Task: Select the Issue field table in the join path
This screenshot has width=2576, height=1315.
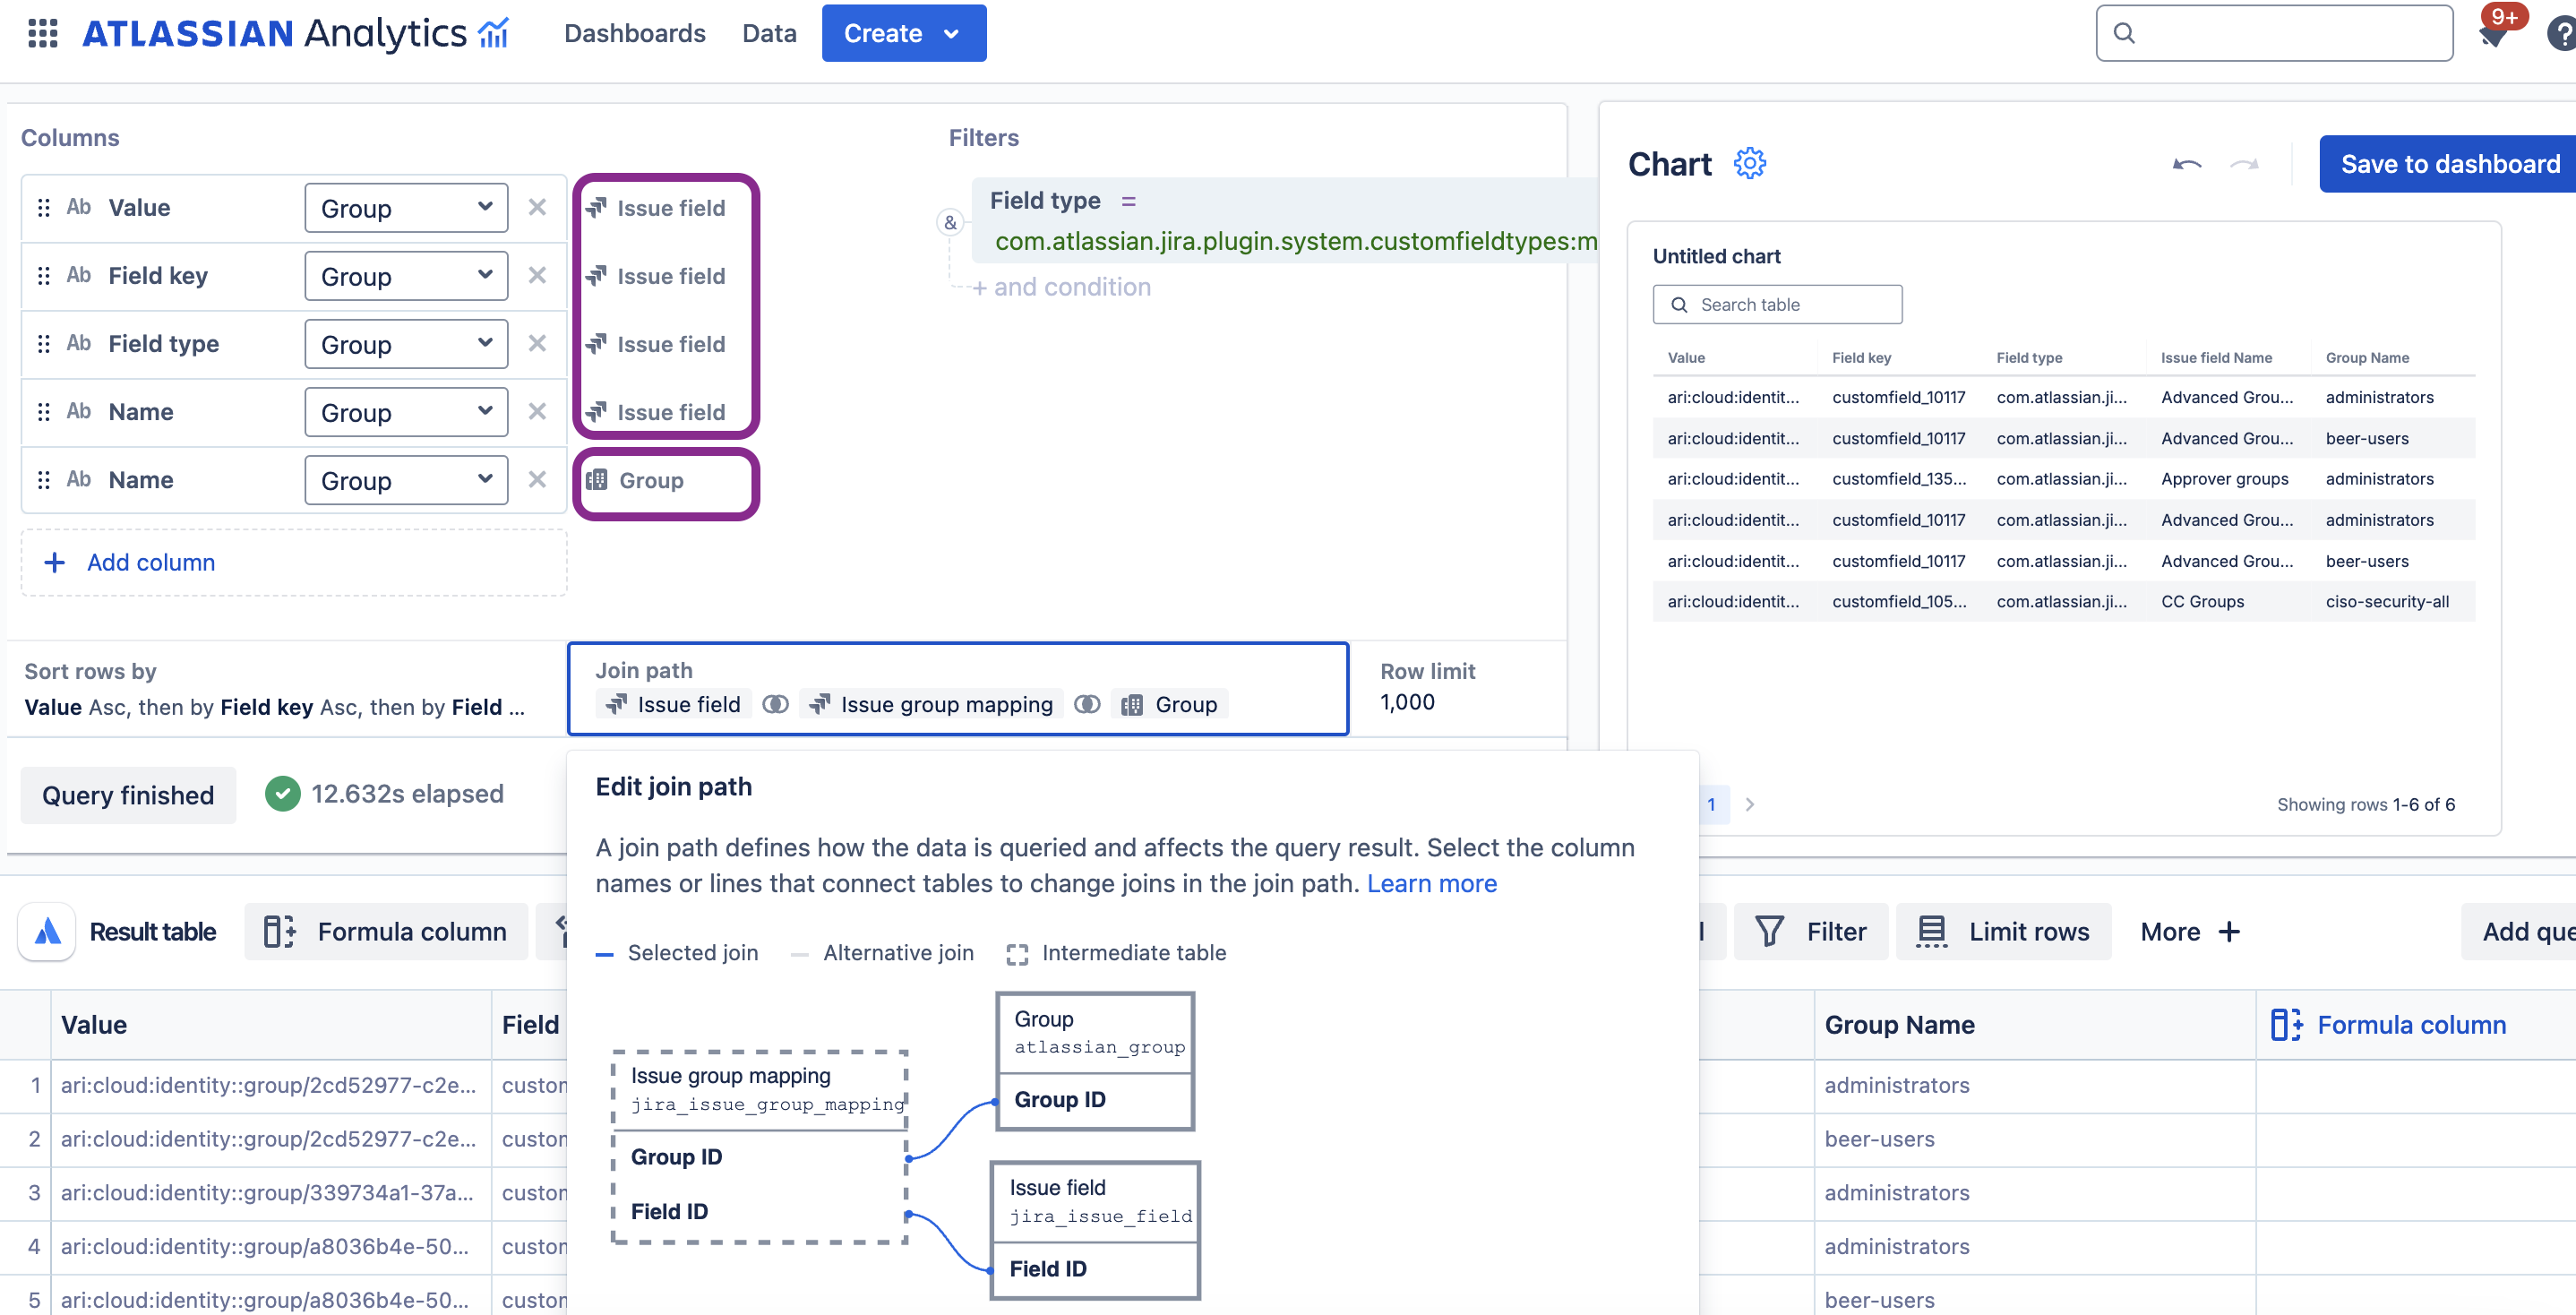Action: 673,703
